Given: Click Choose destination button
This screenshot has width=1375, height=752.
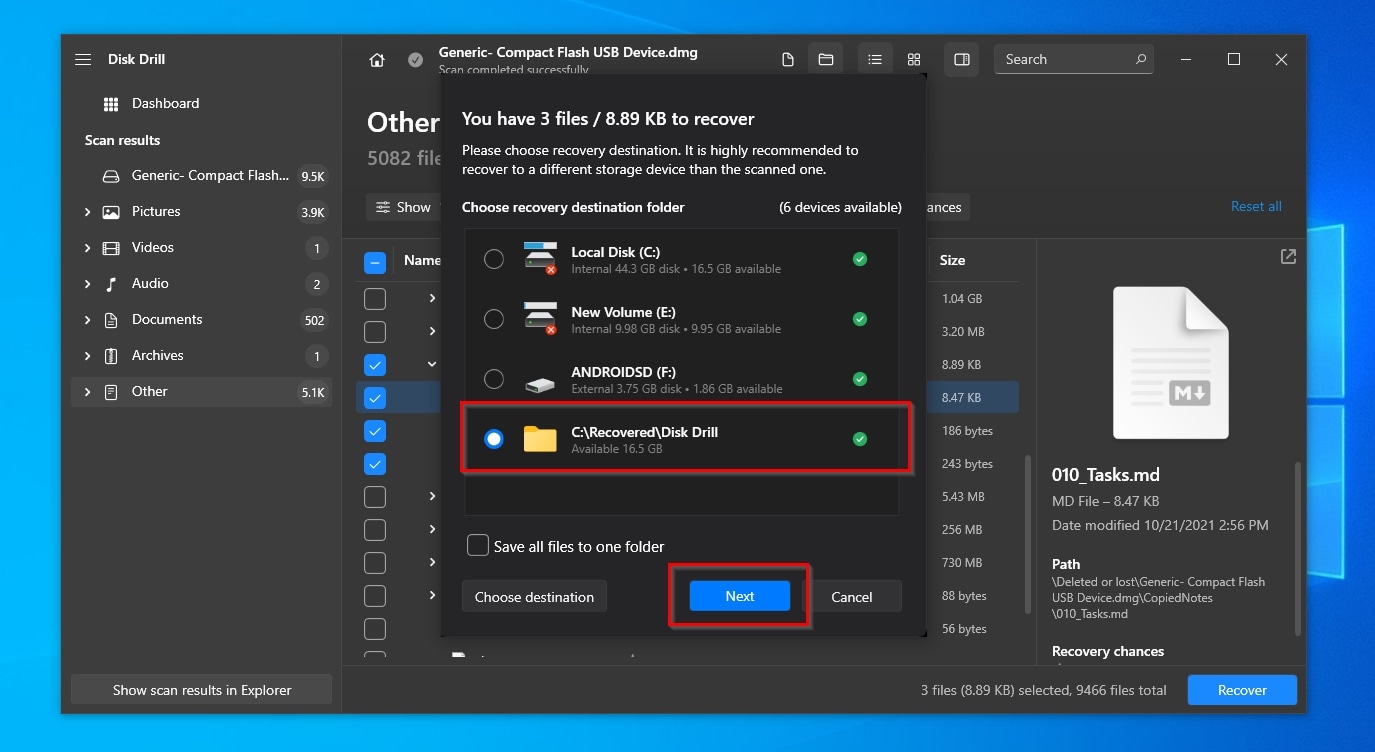Looking at the screenshot, I should point(534,597).
